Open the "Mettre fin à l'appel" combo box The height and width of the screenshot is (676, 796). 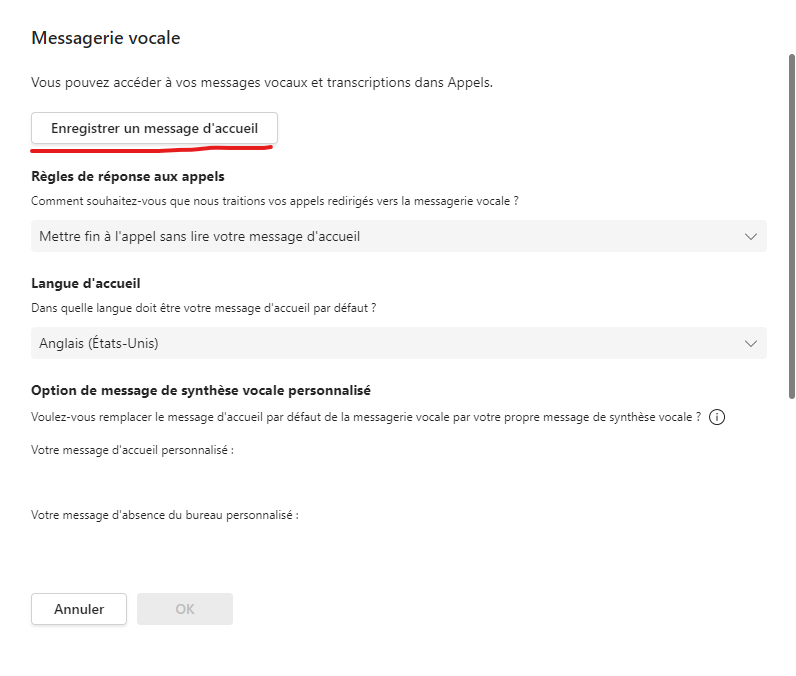pos(398,236)
